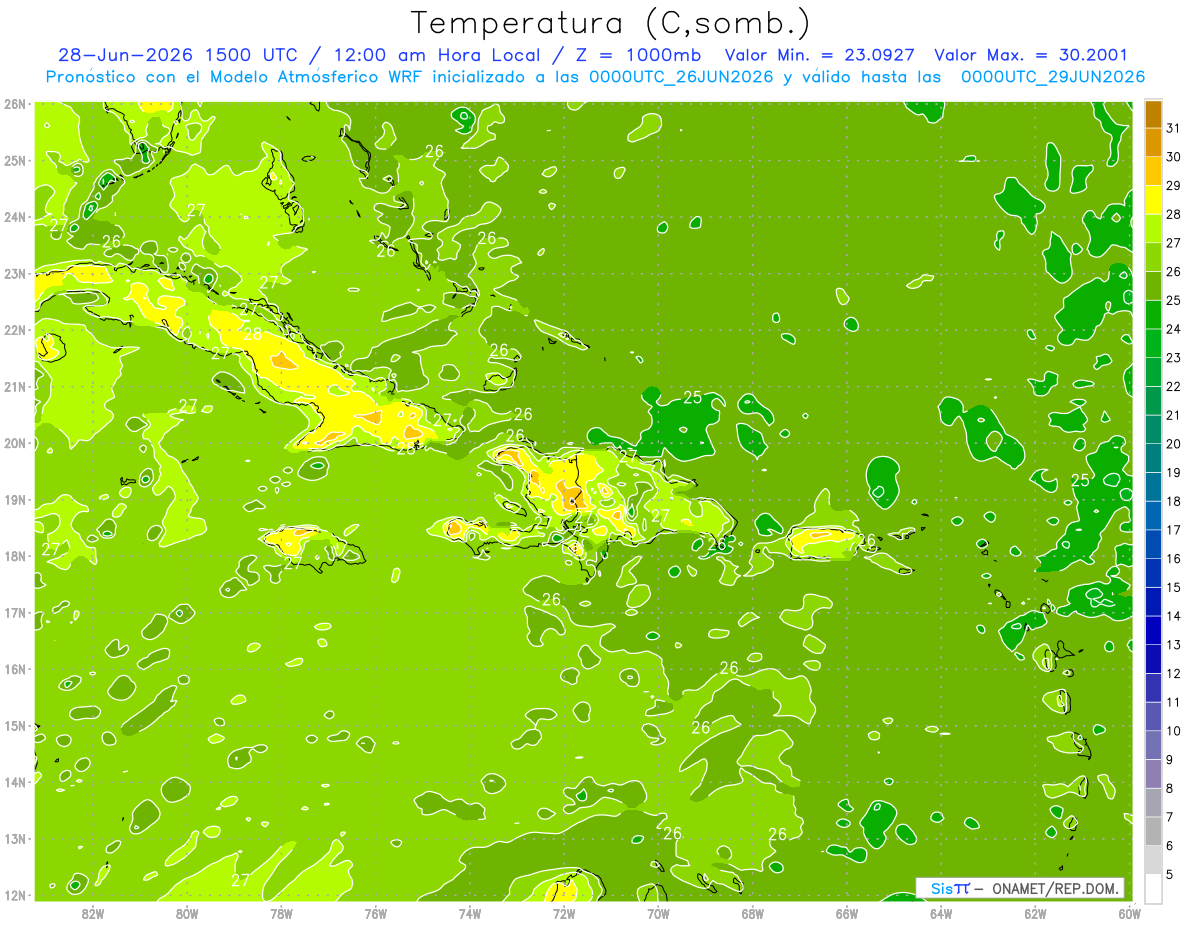Click the latitude label "19N"
Screen dimensions: 1200x927
[15, 499]
